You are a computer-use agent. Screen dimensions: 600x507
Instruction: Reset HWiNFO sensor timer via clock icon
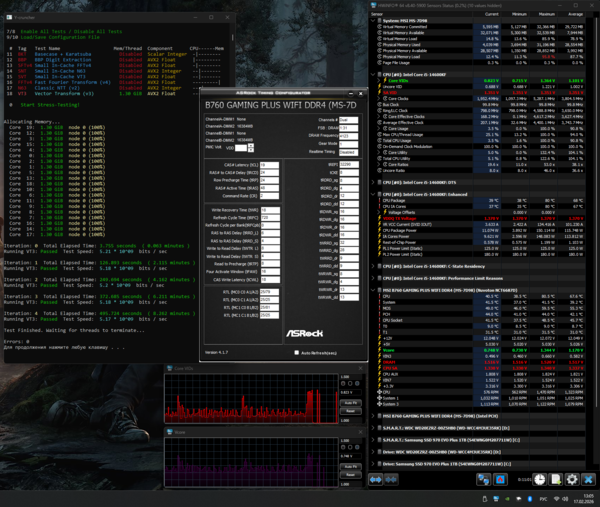tap(540, 479)
